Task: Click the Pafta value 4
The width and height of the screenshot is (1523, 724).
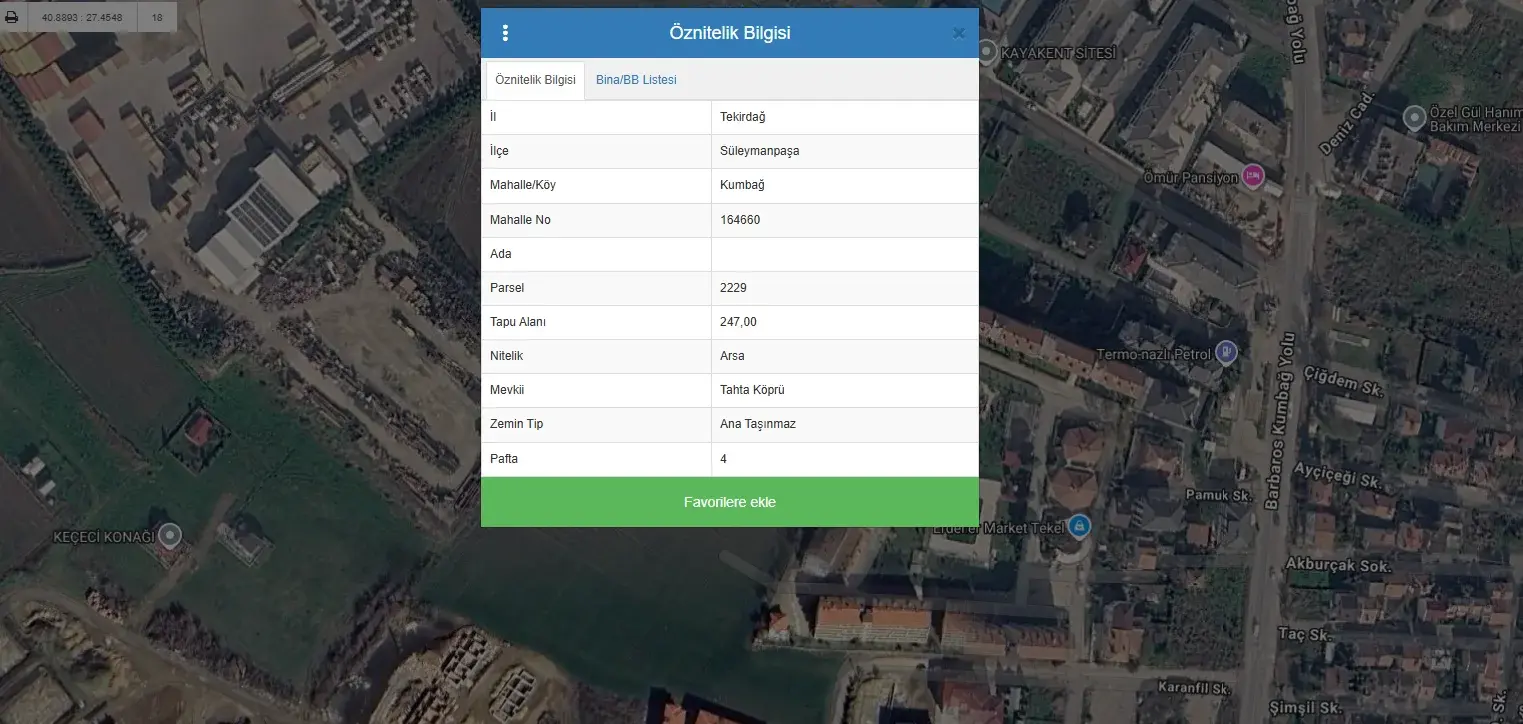Action: [x=845, y=459]
